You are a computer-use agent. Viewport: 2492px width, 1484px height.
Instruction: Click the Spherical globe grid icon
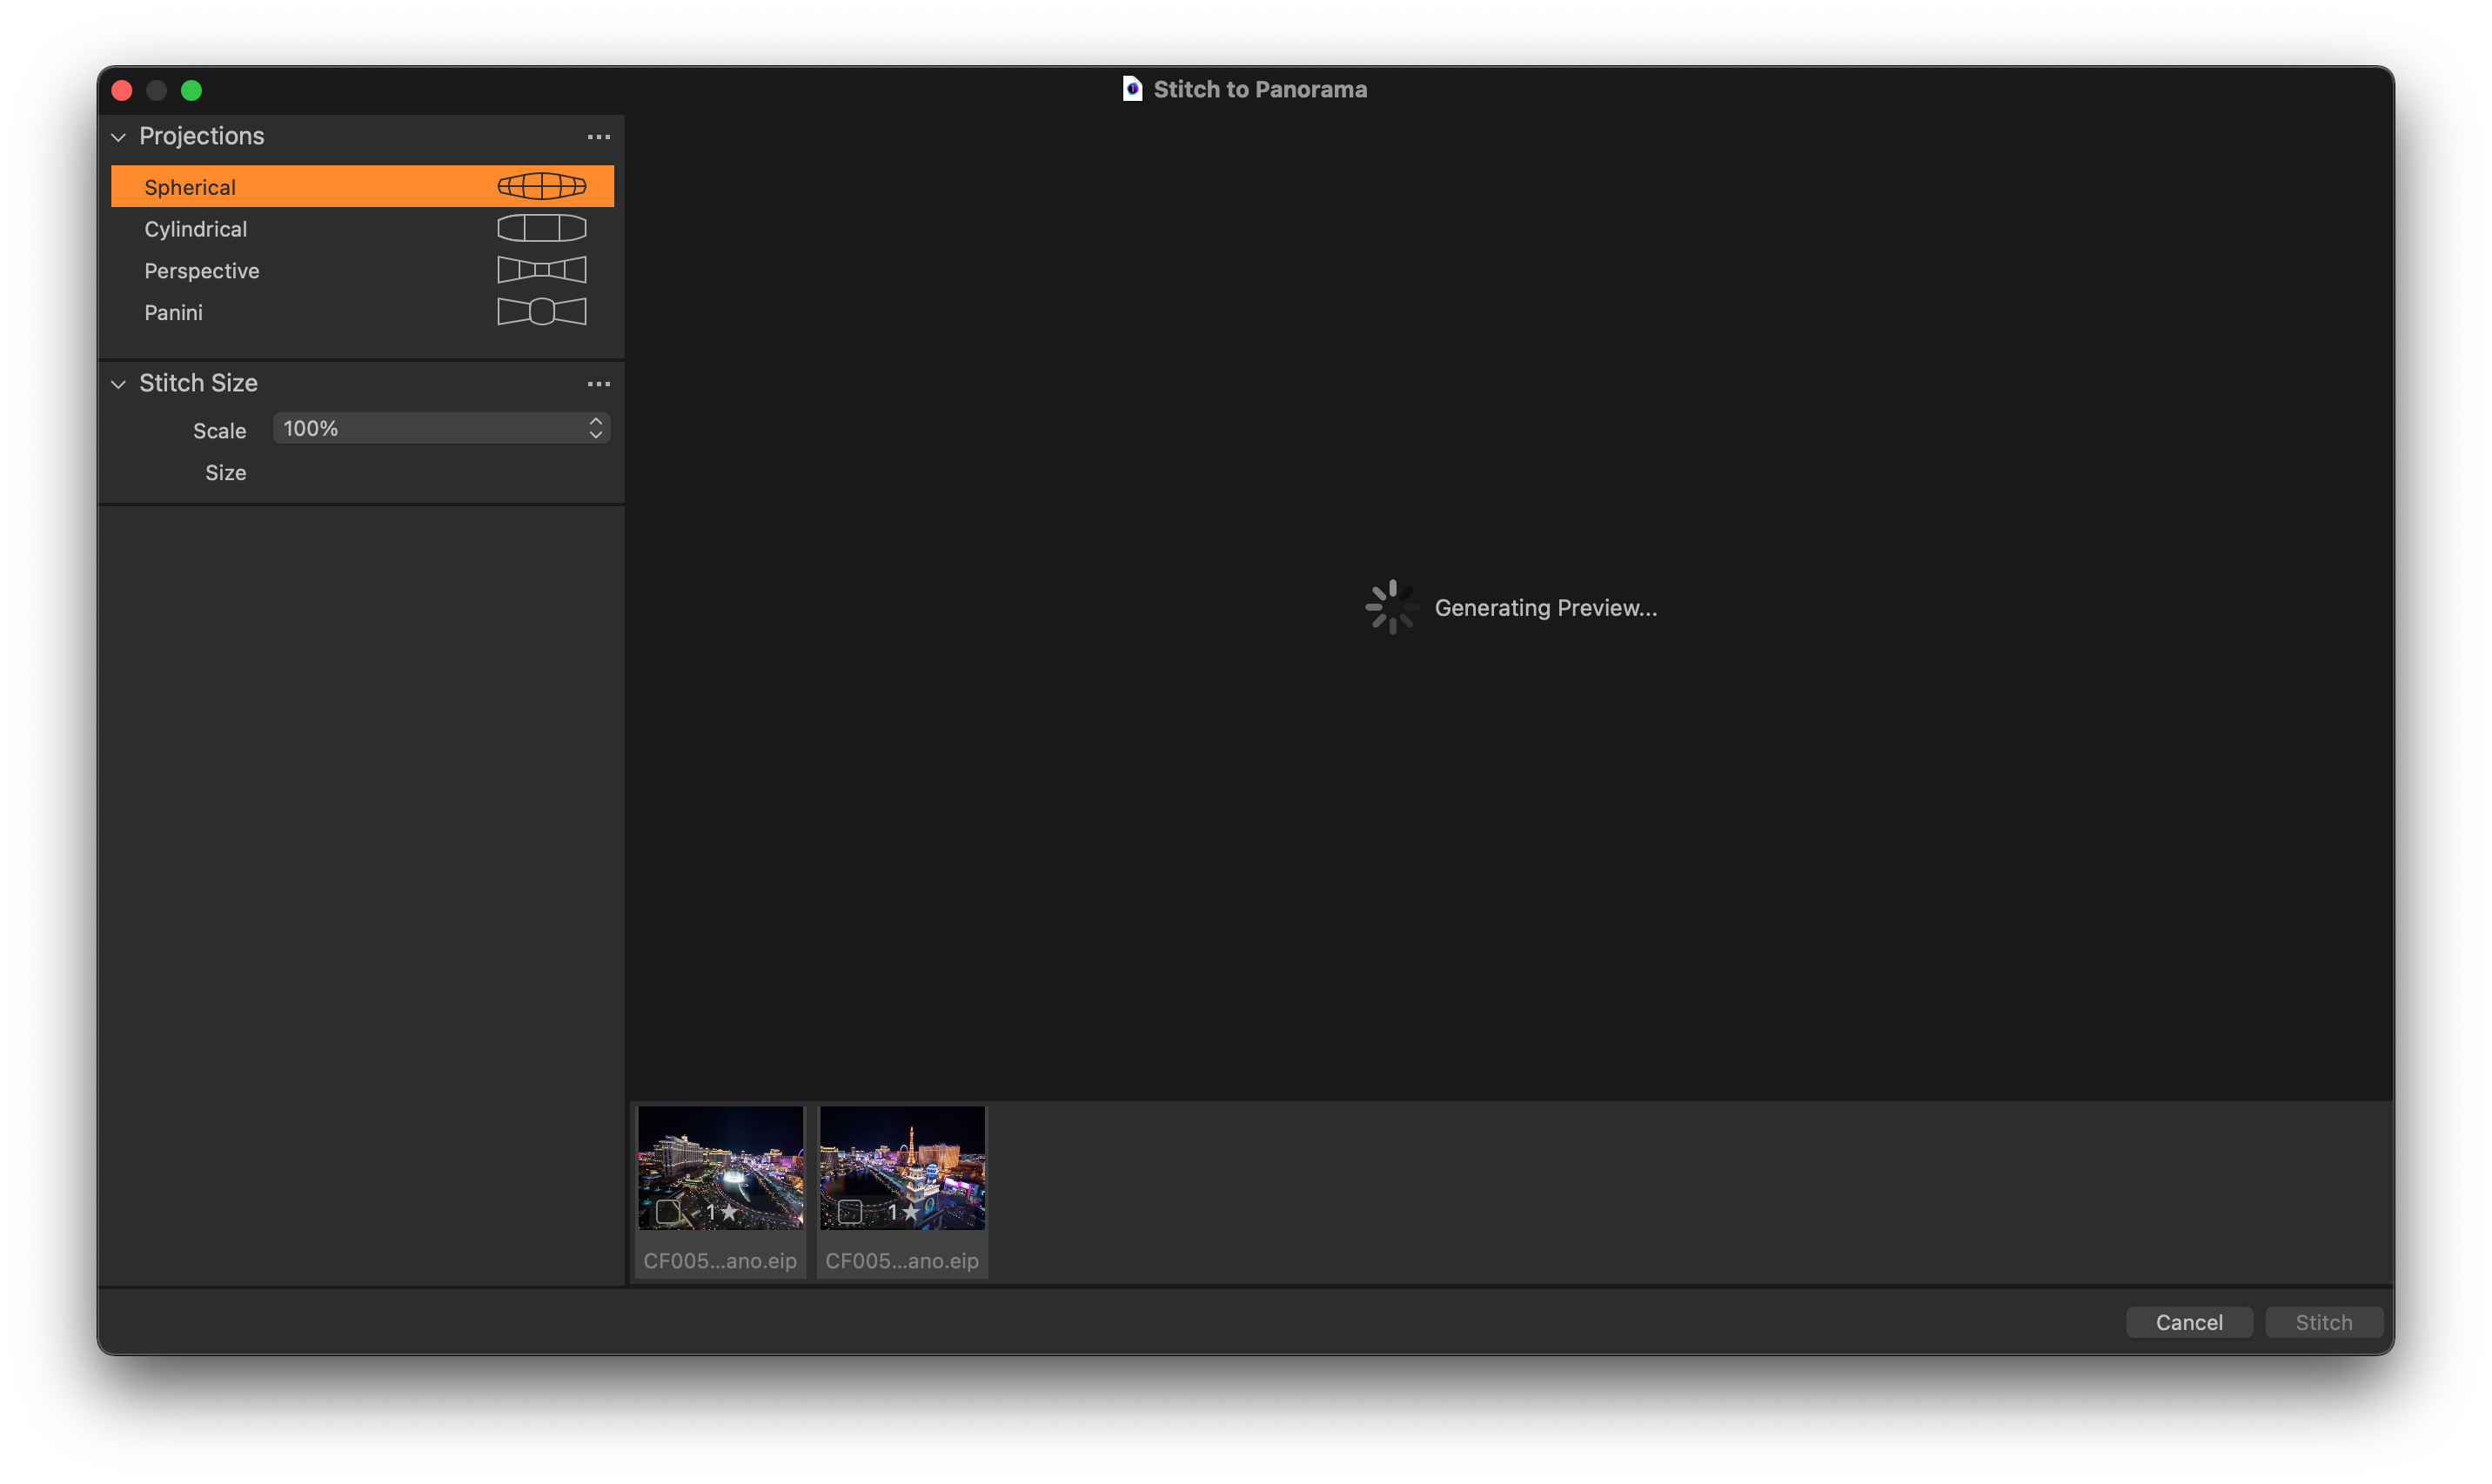tap(542, 186)
